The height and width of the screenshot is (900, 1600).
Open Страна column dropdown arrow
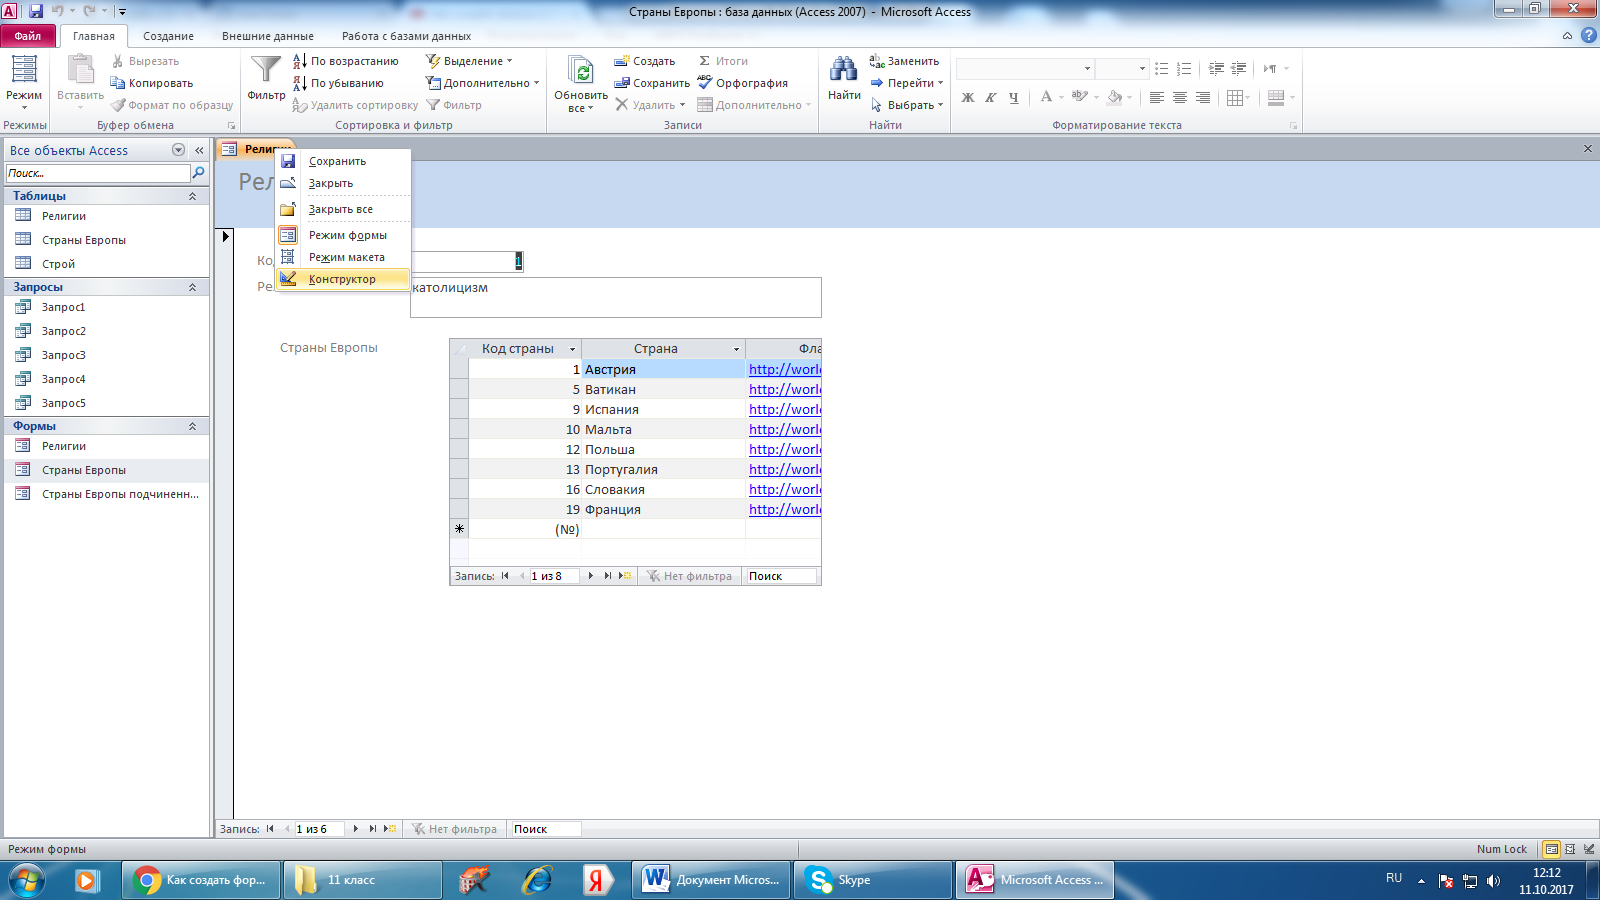coord(737,349)
